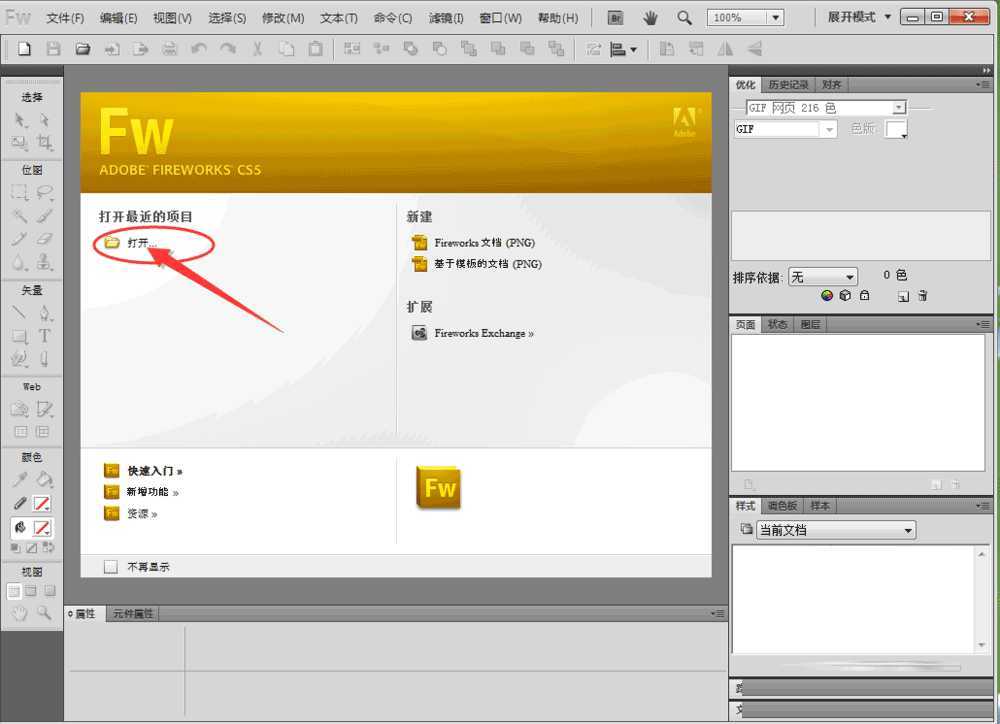Viewport: 1000px width, 724px height.
Task: Open Adobe Bridge via the Br icon
Action: [x=617, y=18]
